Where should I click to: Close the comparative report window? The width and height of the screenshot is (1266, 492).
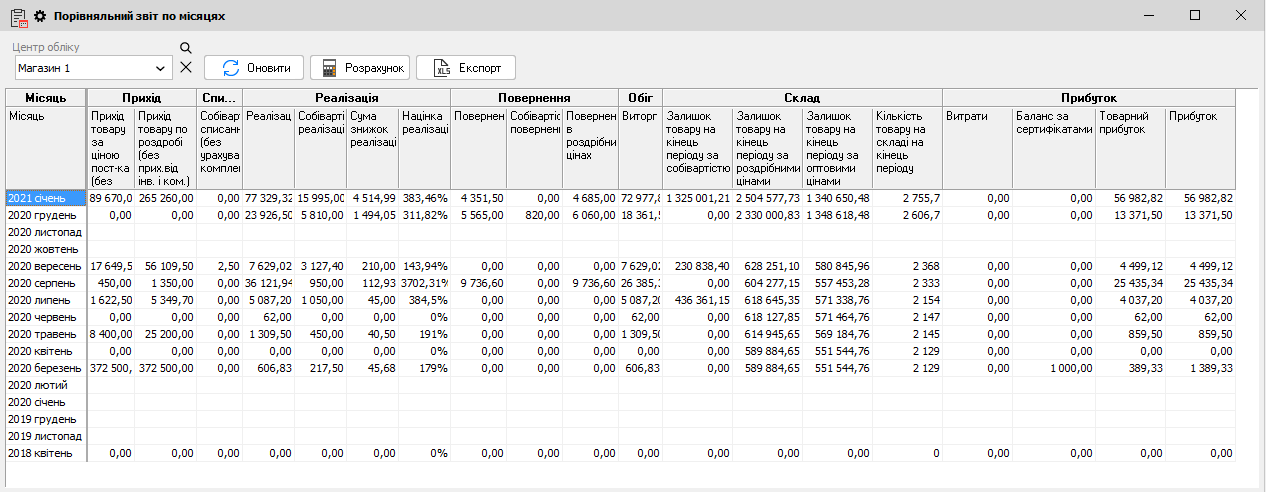(x=1240, y=15)
